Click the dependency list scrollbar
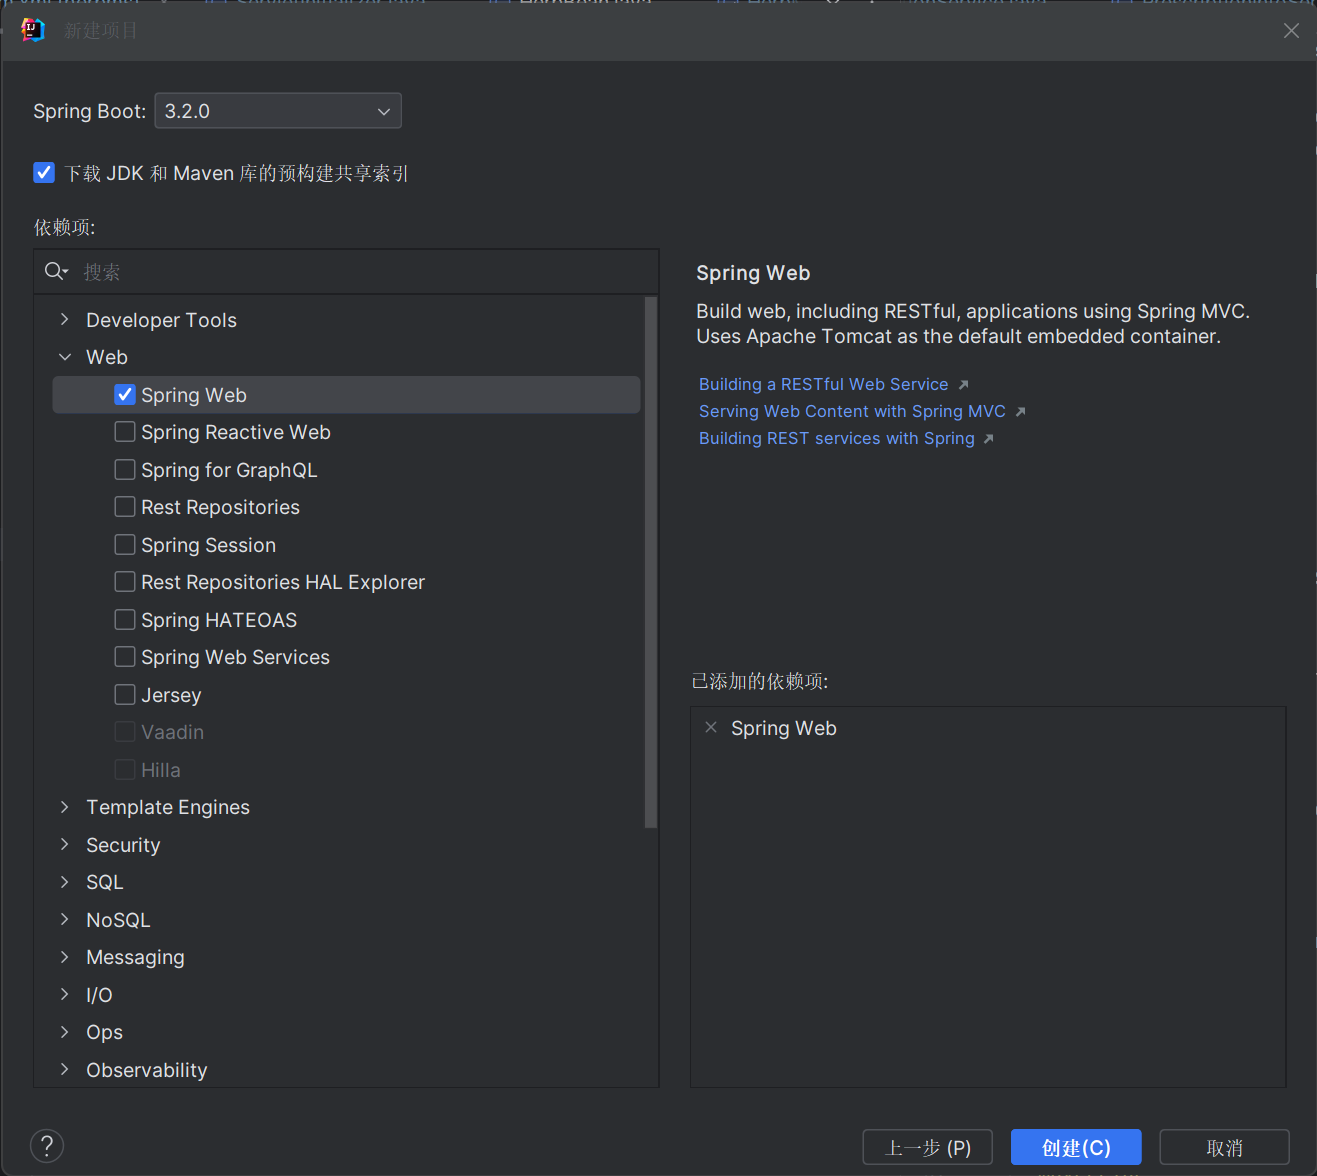1317x1176 pixels. [x=651, y=562]
